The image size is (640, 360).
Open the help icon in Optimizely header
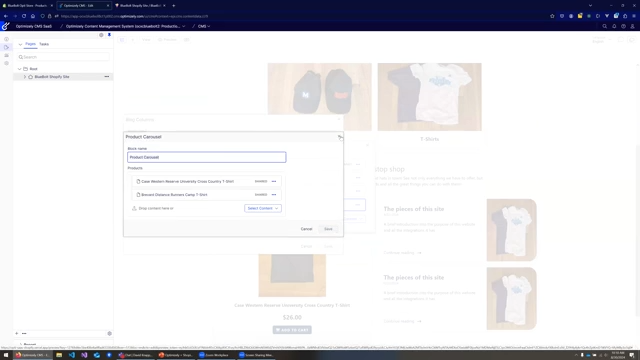(x=623, y=26)
